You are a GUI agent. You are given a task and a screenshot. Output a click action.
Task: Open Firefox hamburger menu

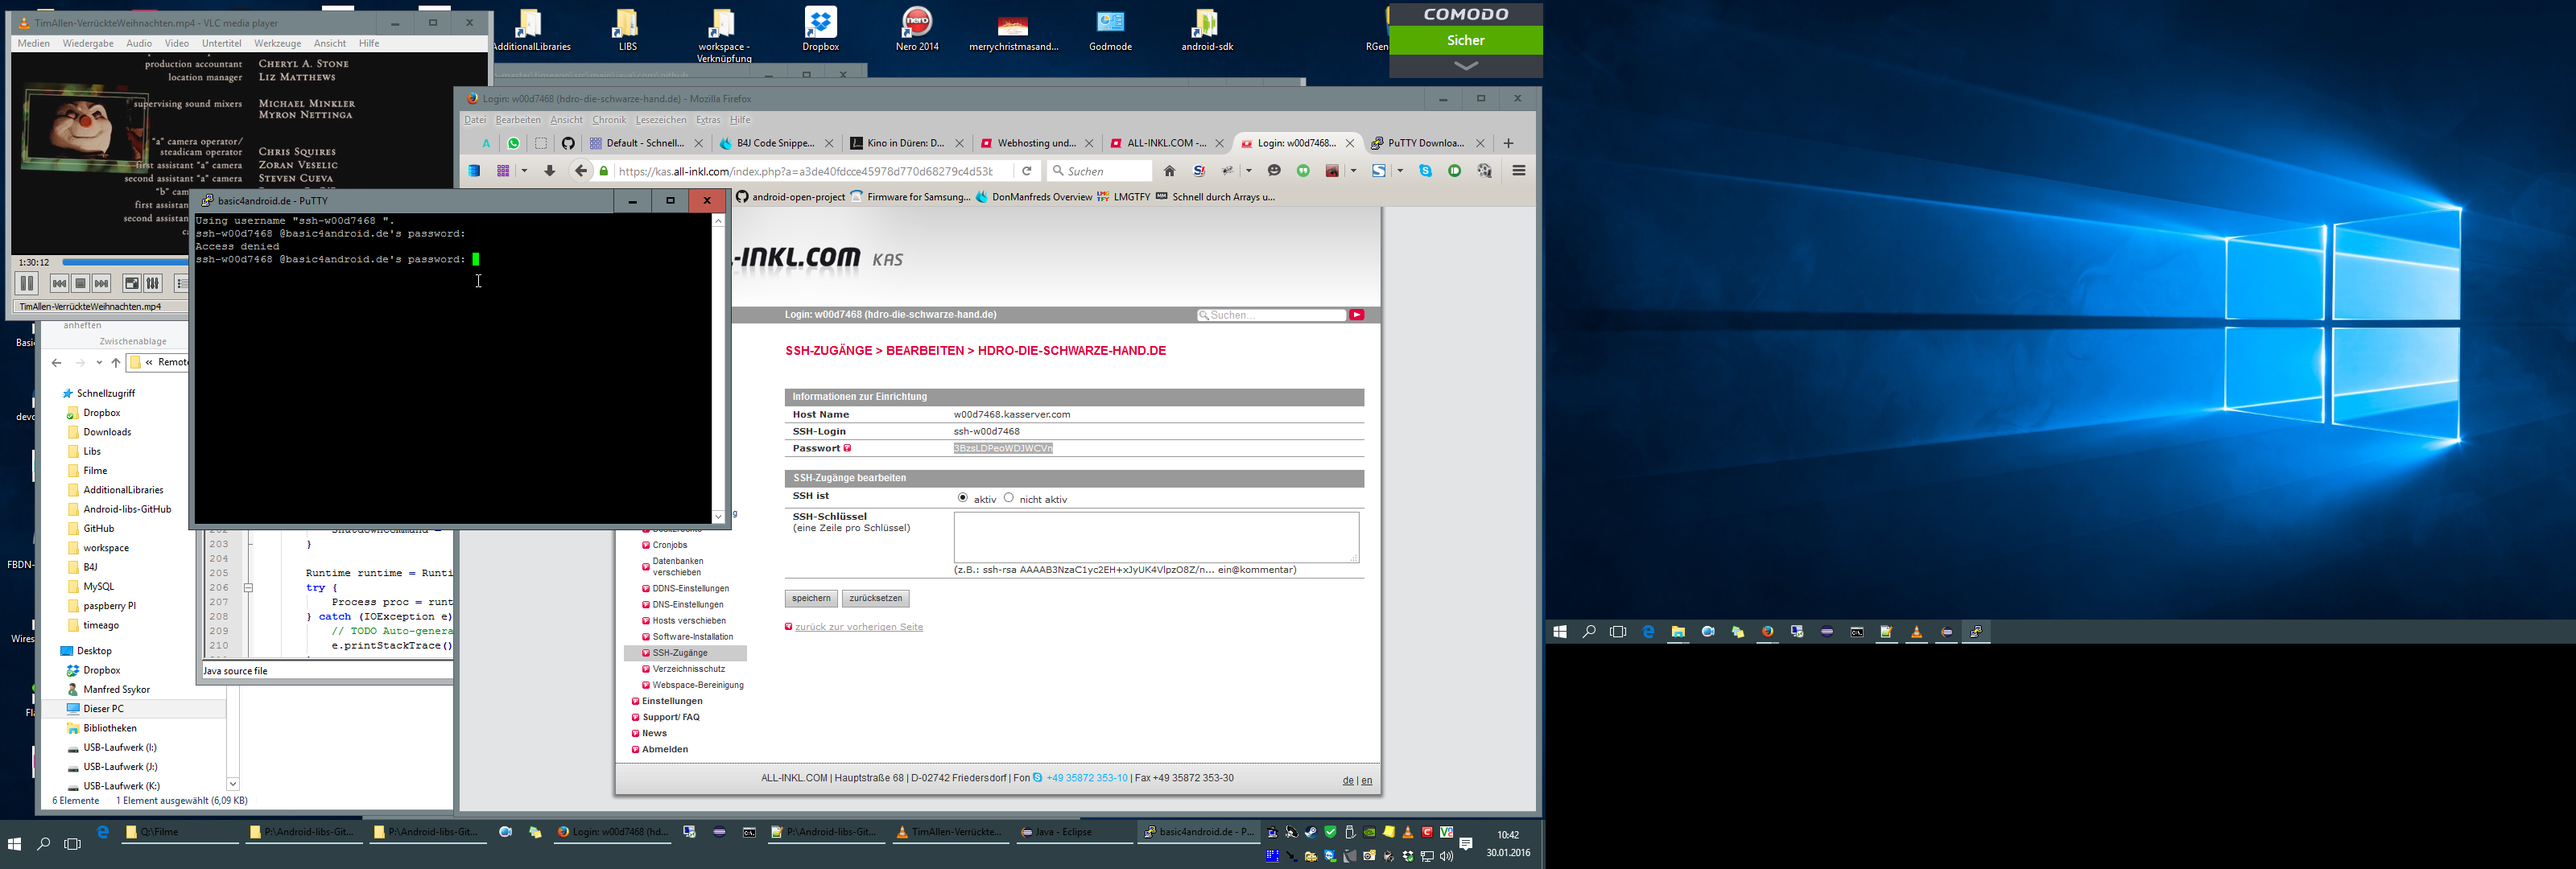pos(1518,171)
